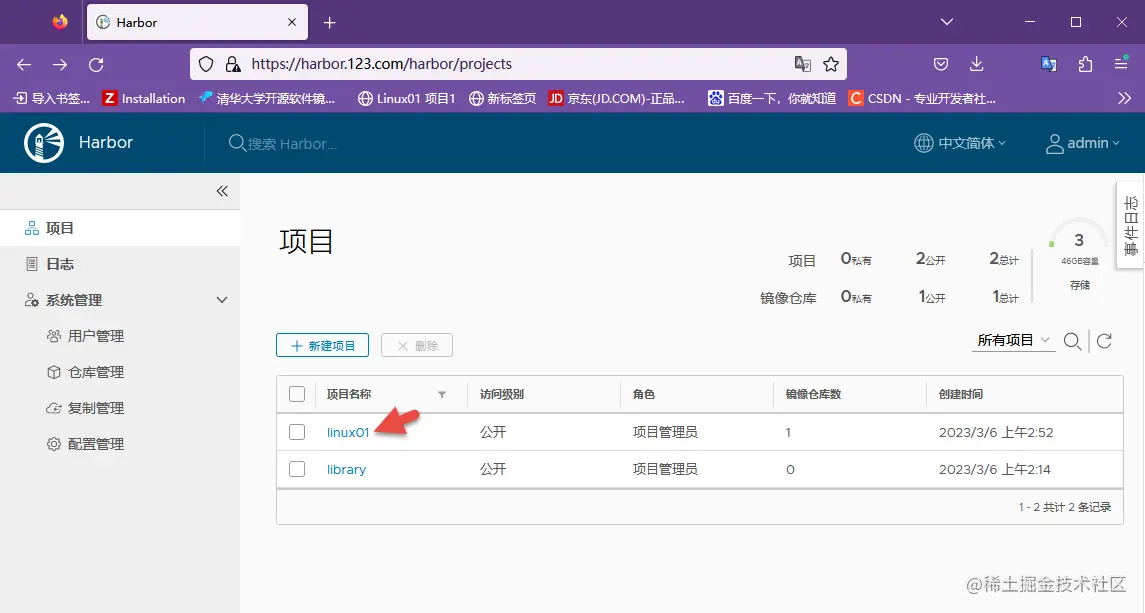Click the 2023/3/6 上午2:52 cell
1145x613 pixels.
(995, 433)
